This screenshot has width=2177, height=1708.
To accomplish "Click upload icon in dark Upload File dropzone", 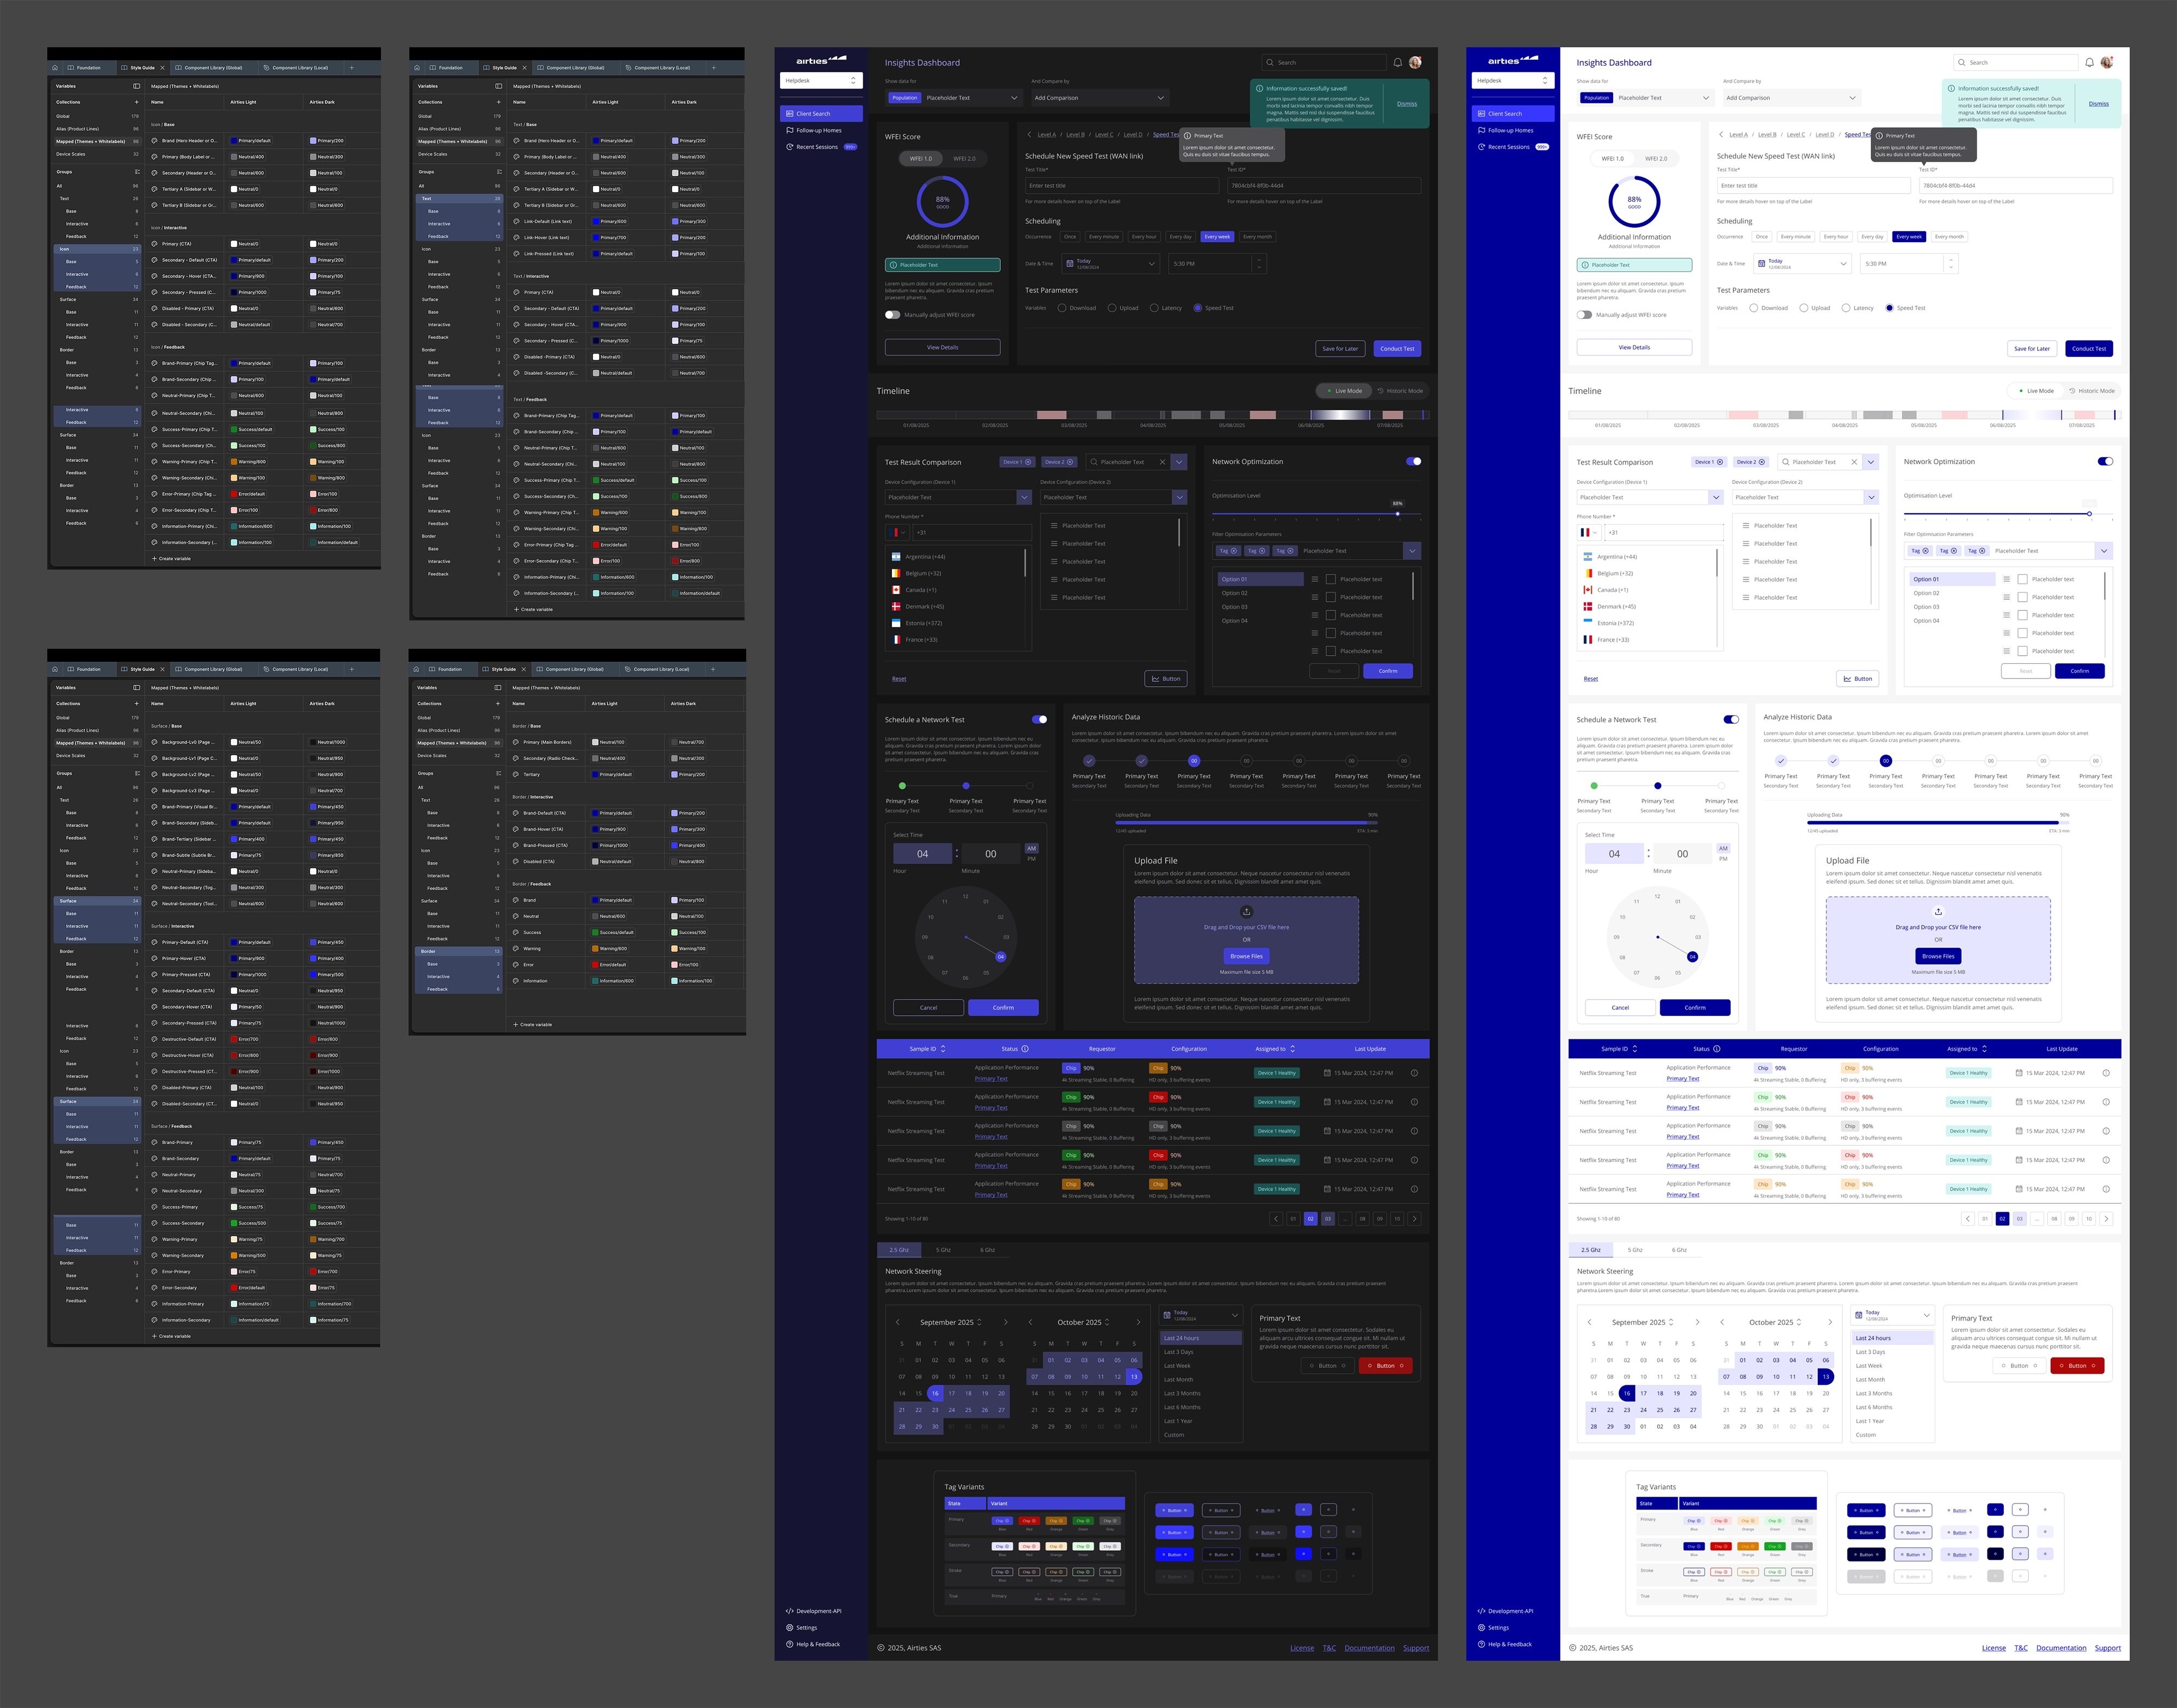I will [x=1246, y=911].
